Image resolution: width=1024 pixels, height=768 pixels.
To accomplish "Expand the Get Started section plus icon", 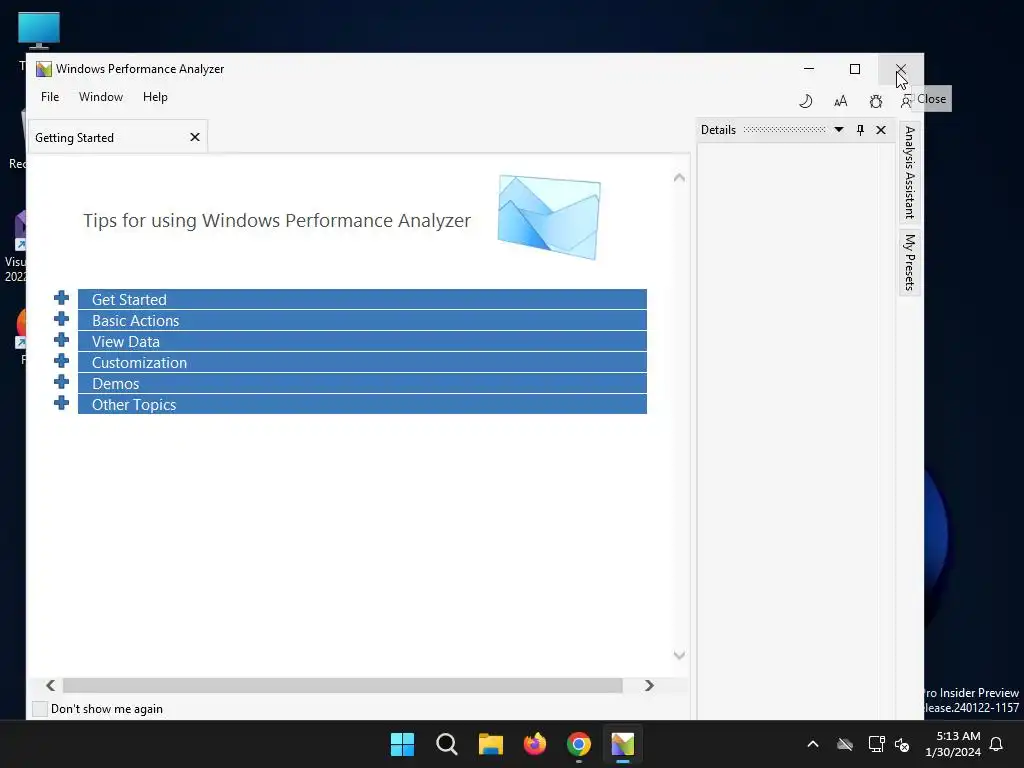I will pos(61,298).
